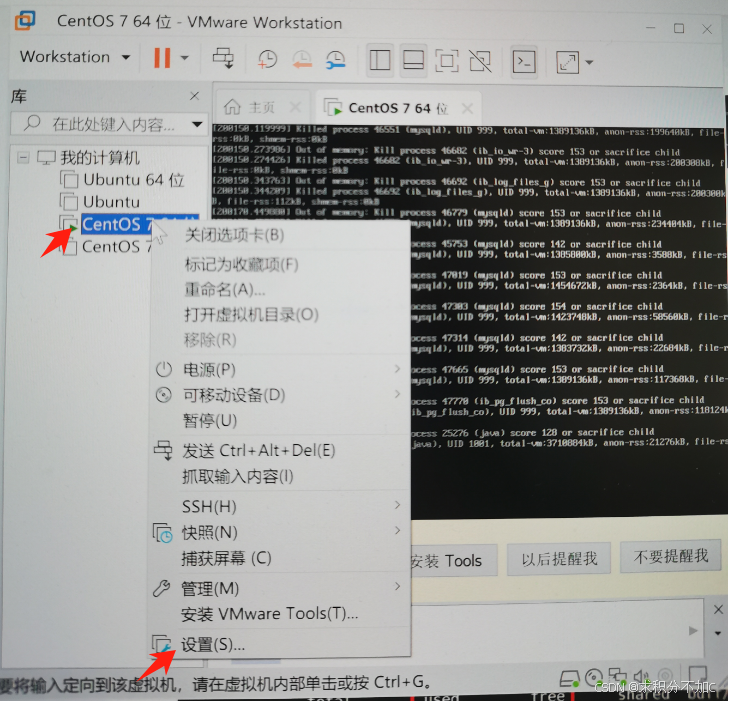Click the 以后提醒我 button
This screenshot has width=729, height=701.
tap(559, 559)
